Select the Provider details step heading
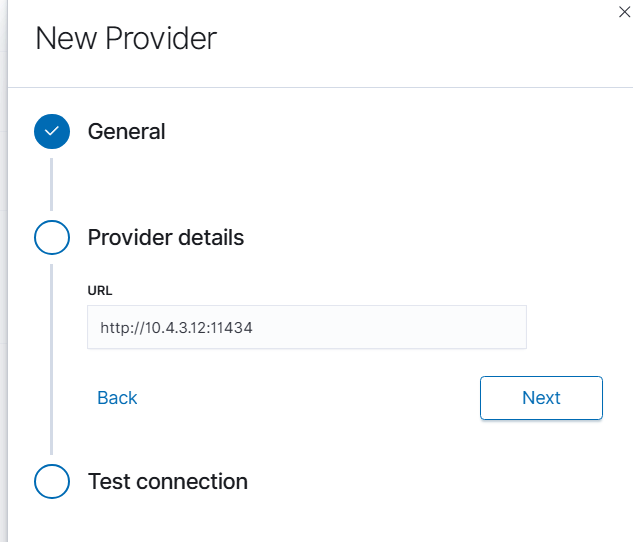633x542 pixels. tap(166, 238)
